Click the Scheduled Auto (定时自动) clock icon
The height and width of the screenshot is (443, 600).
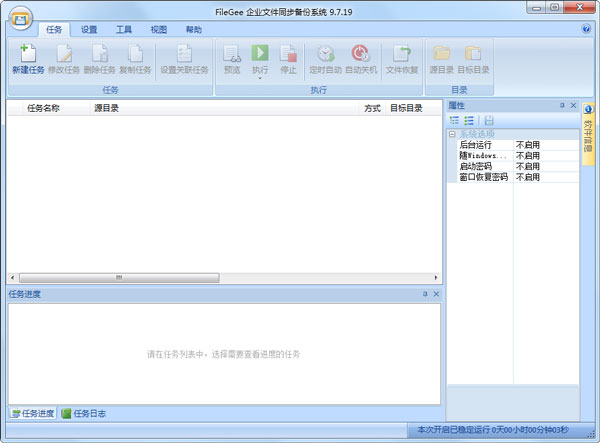326,54
